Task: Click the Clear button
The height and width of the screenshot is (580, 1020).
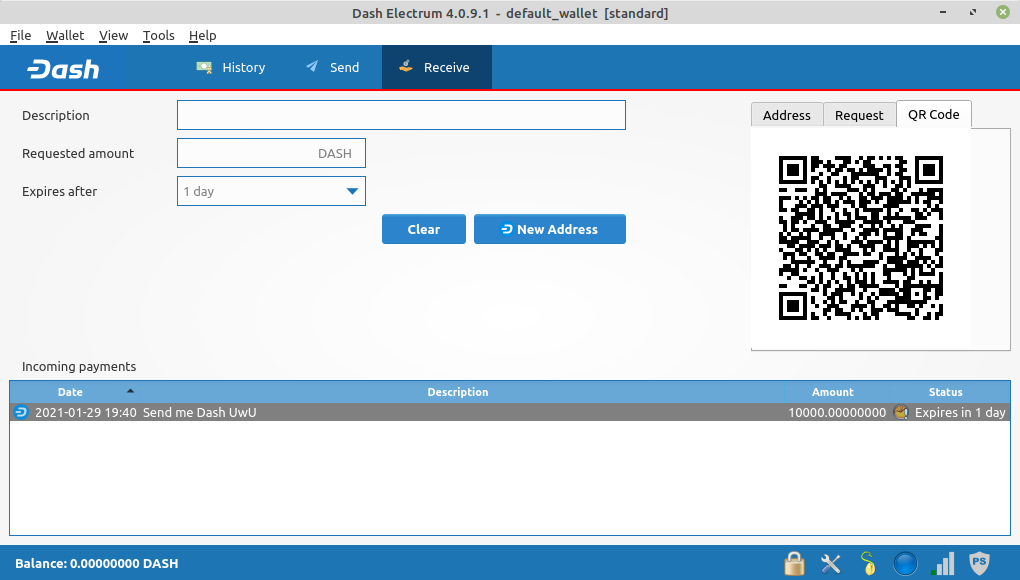Action: [423, 229]
